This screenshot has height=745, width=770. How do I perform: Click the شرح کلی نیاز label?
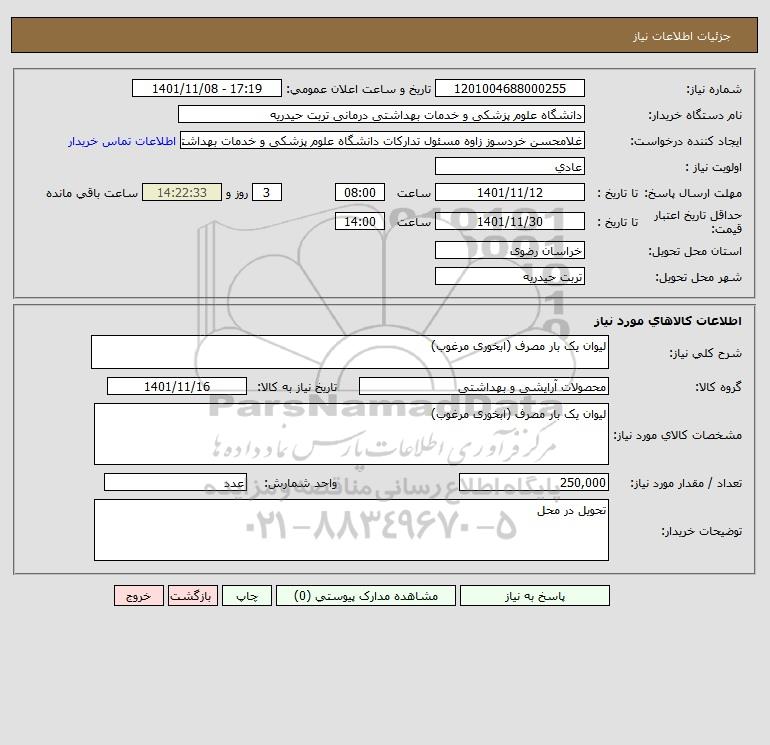click(706, 353)
